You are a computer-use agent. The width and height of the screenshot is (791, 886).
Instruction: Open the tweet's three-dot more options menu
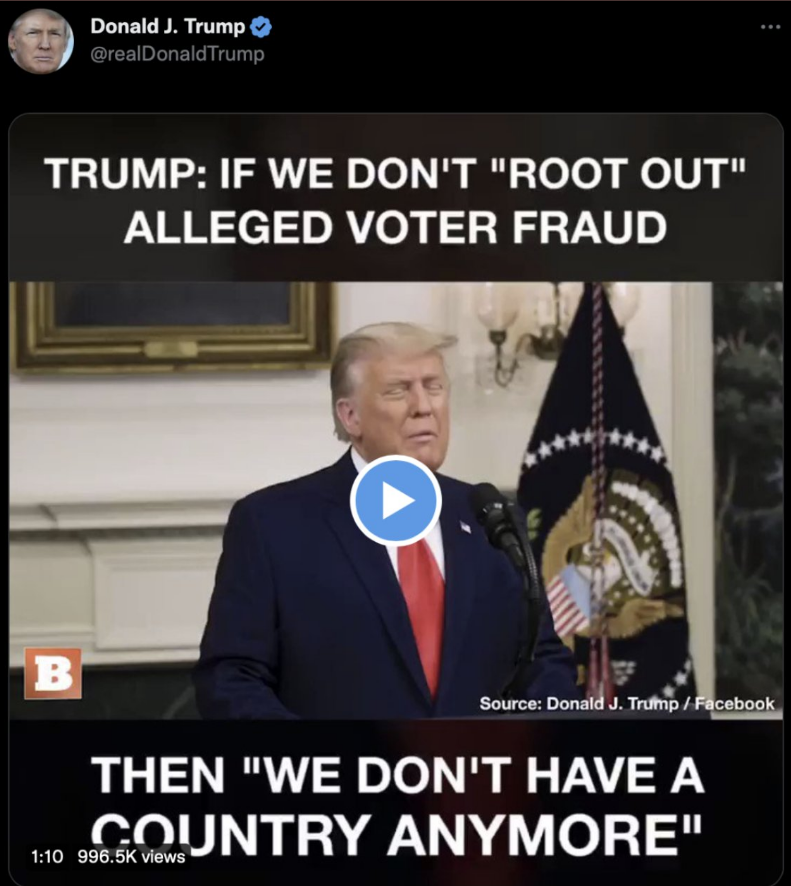point(770,27)
